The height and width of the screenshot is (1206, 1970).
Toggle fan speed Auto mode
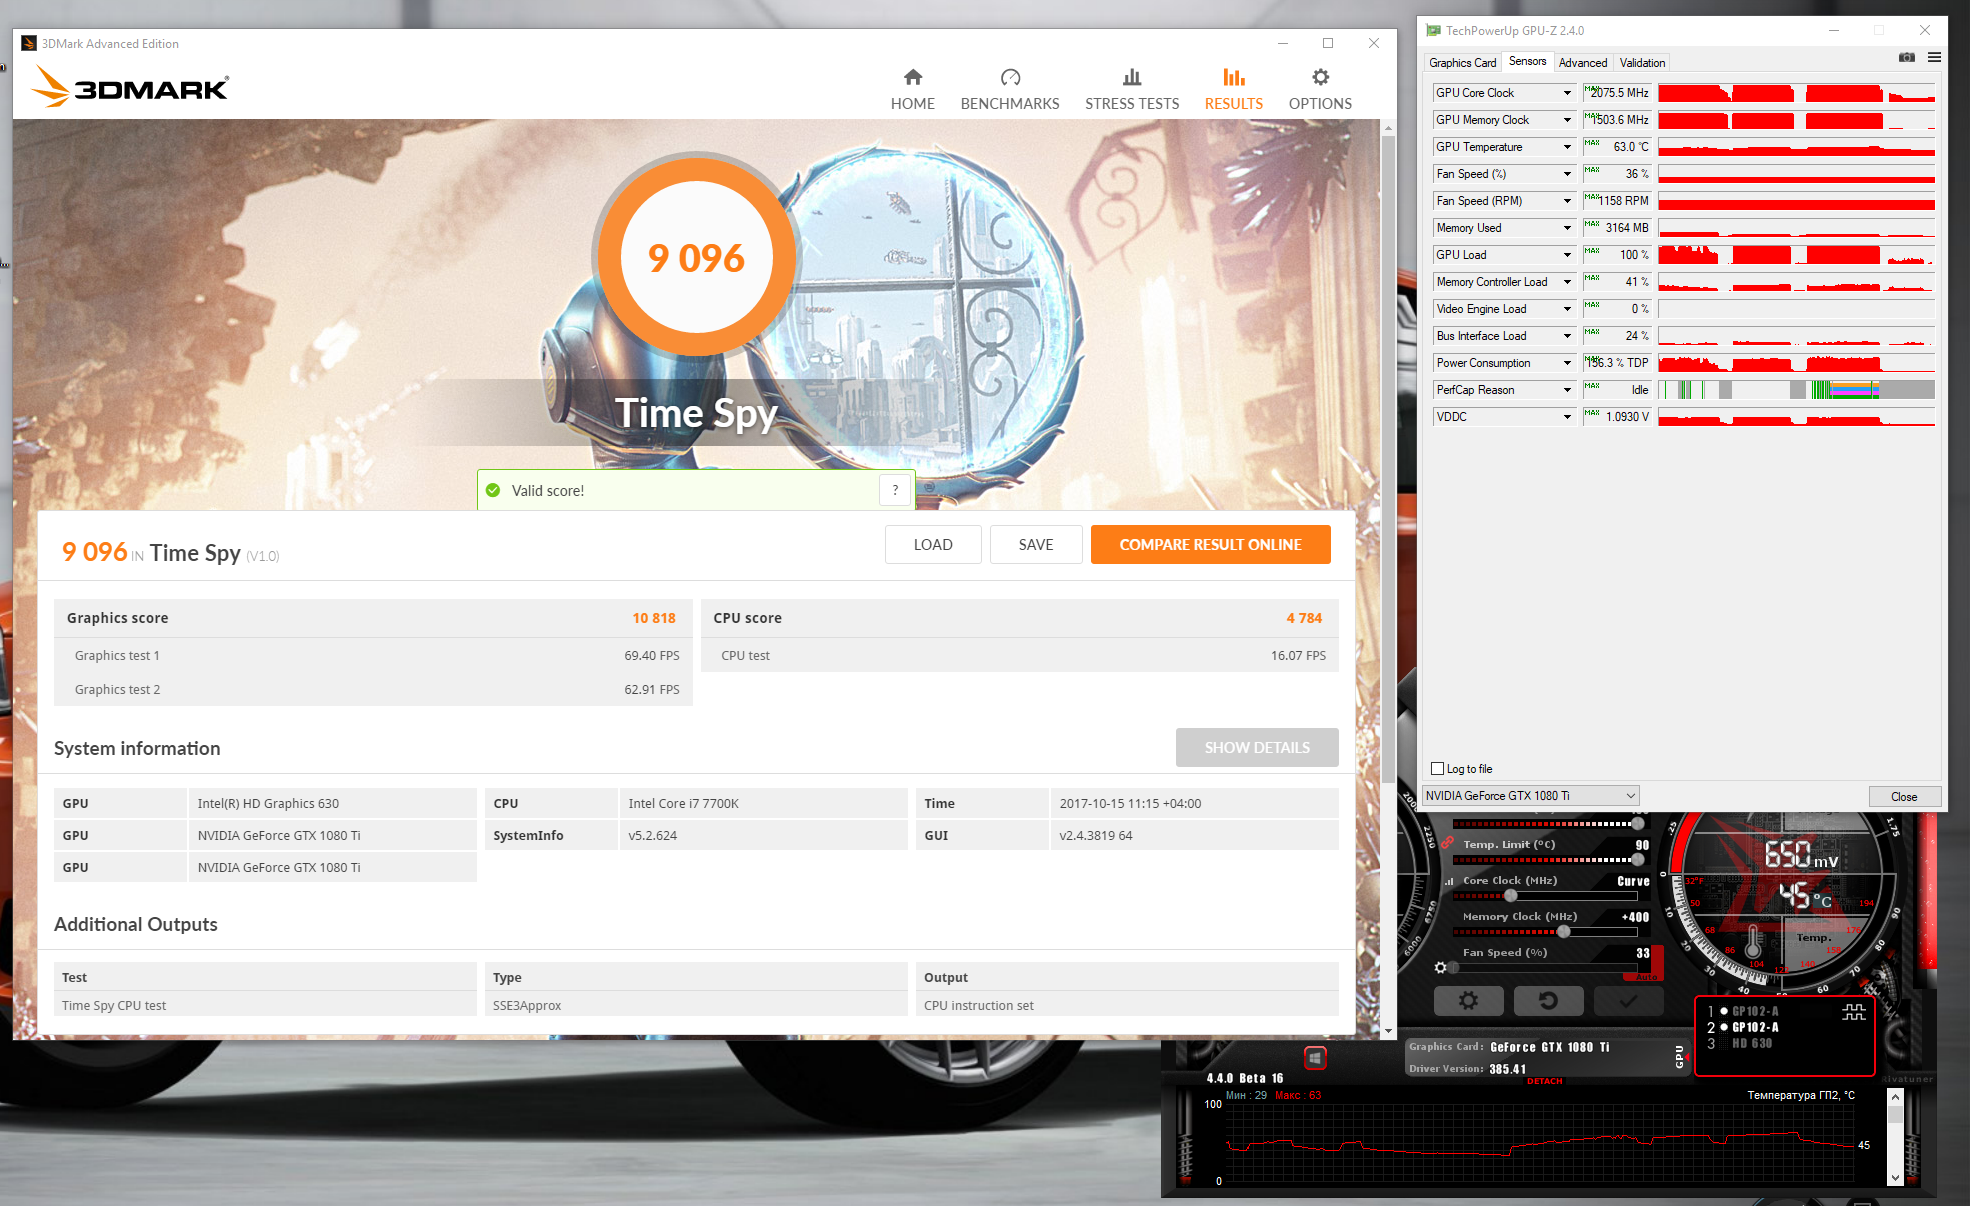[1647, 976]
